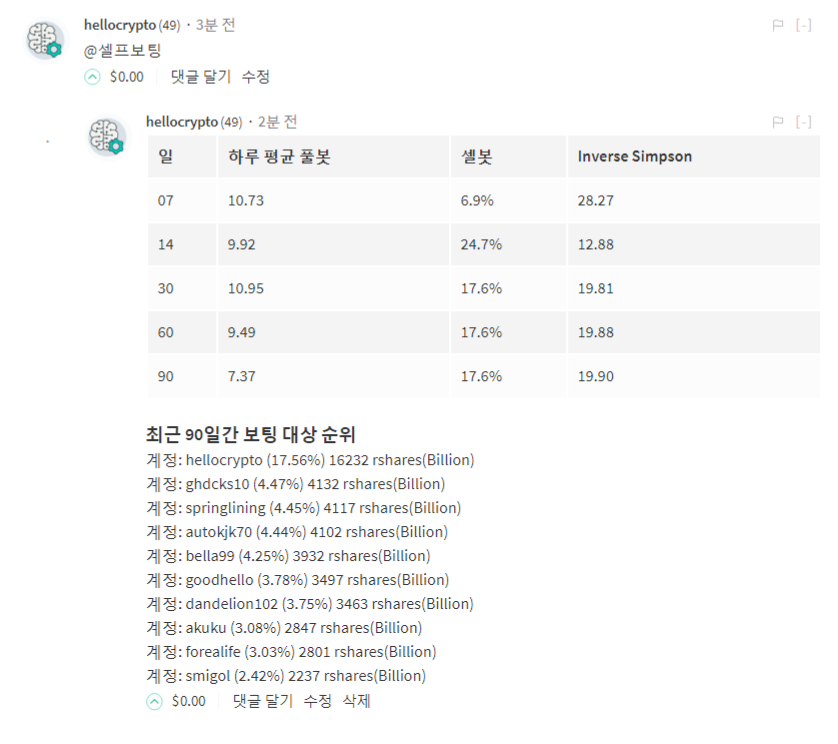The image size is (838, 744).
Task: Select table cell 19.81
Action: (x=694, y=289)
